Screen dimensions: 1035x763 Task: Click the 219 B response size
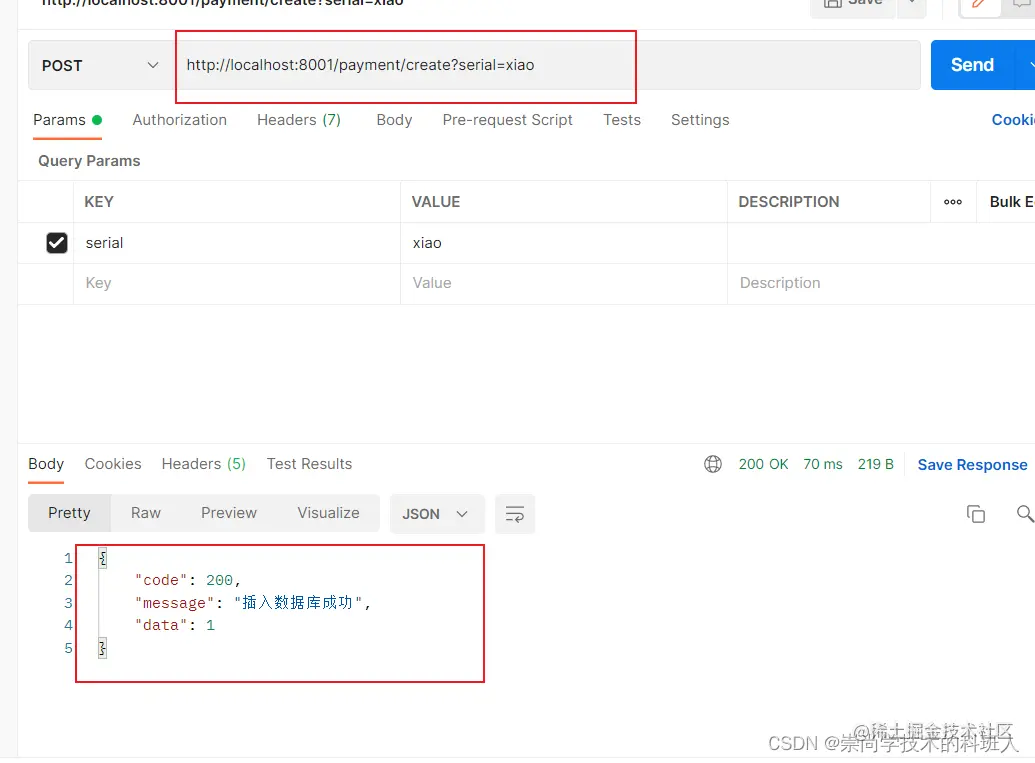click(875, 464)
